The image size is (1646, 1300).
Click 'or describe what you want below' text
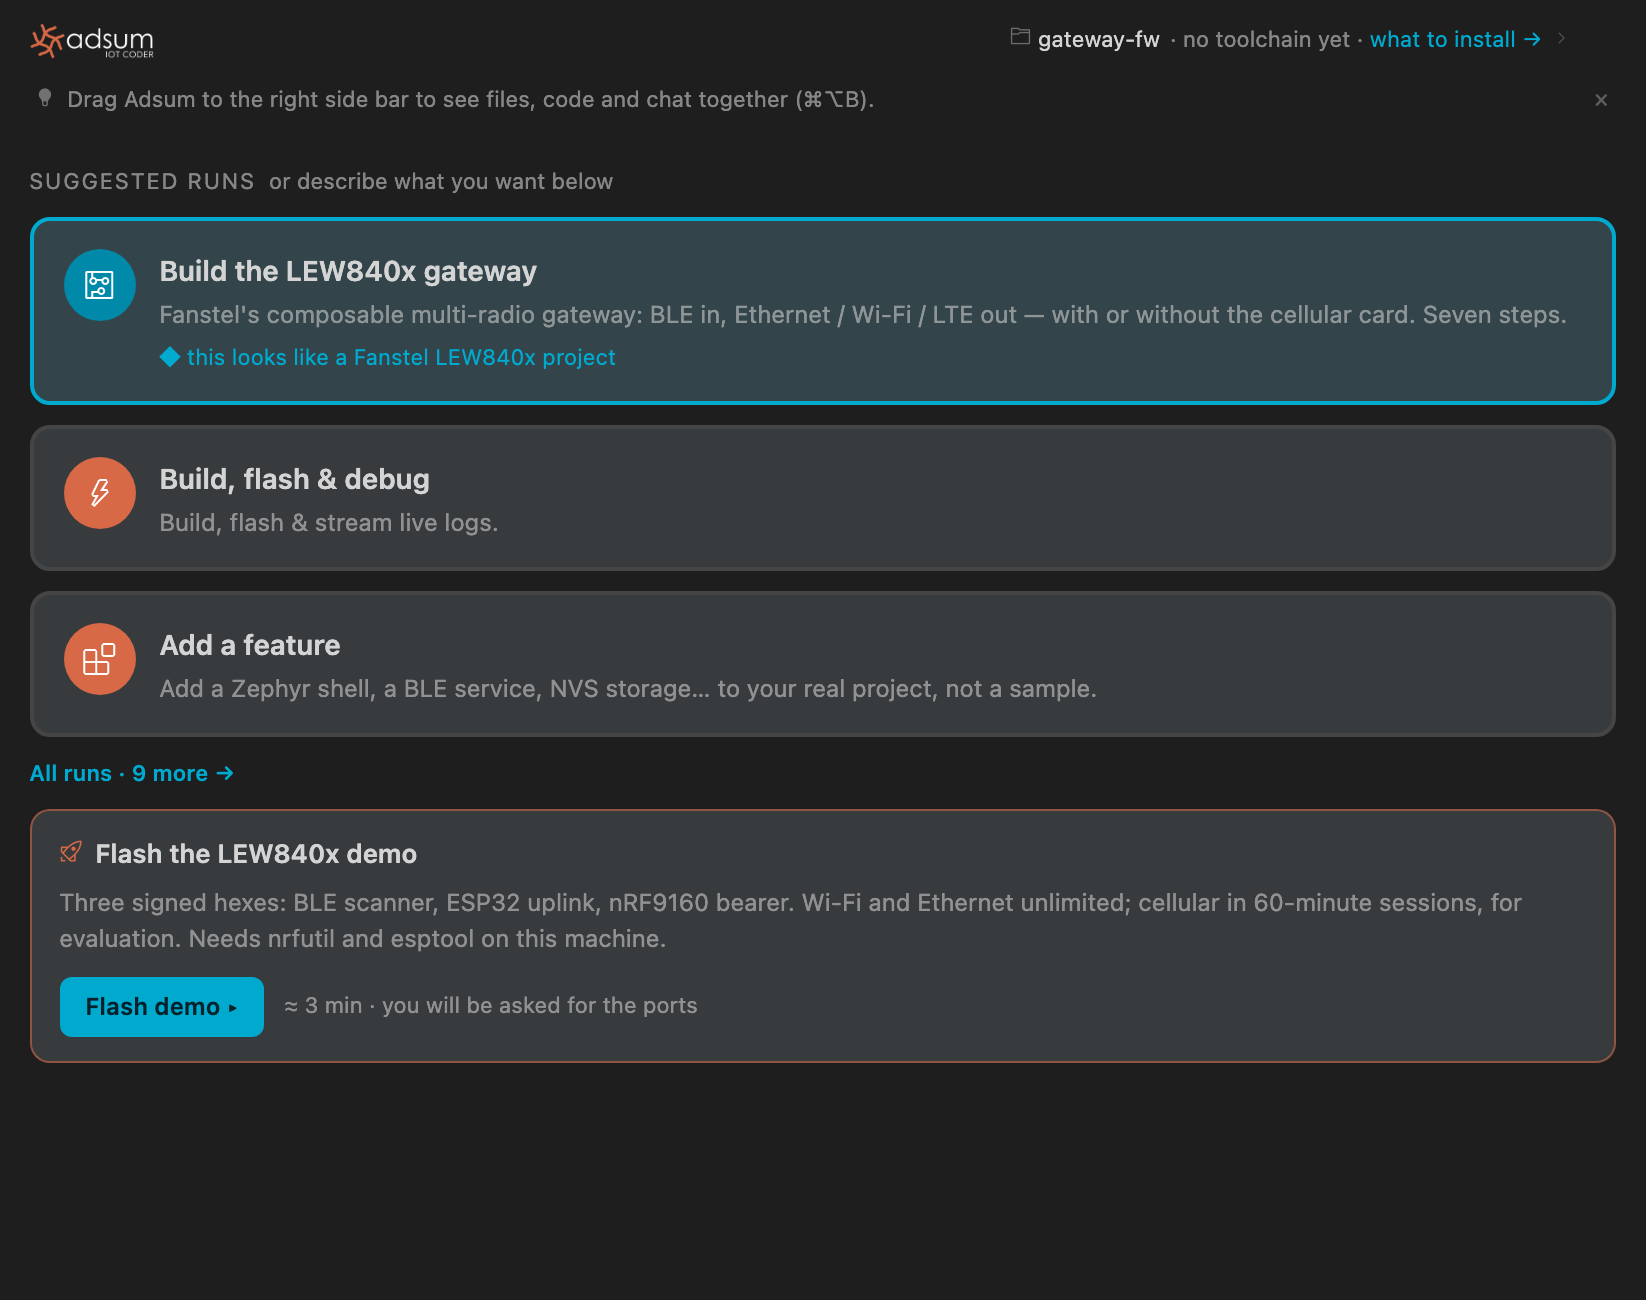click(x=441, y=181)
